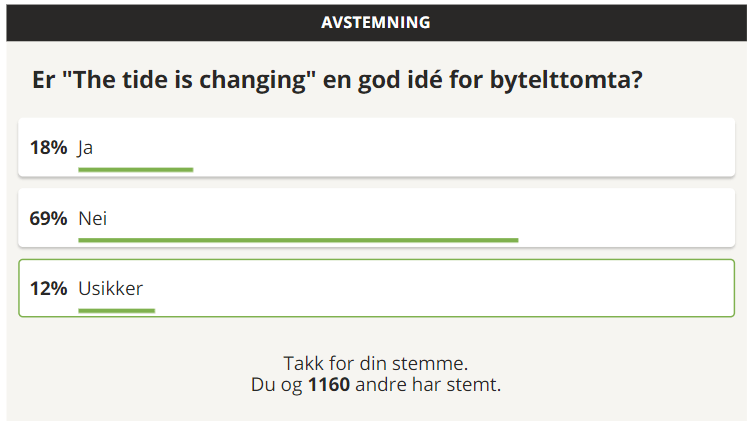The image size is (750, 421).
Task: Click the "Usikker" answer label text
Action: (111, 288)
